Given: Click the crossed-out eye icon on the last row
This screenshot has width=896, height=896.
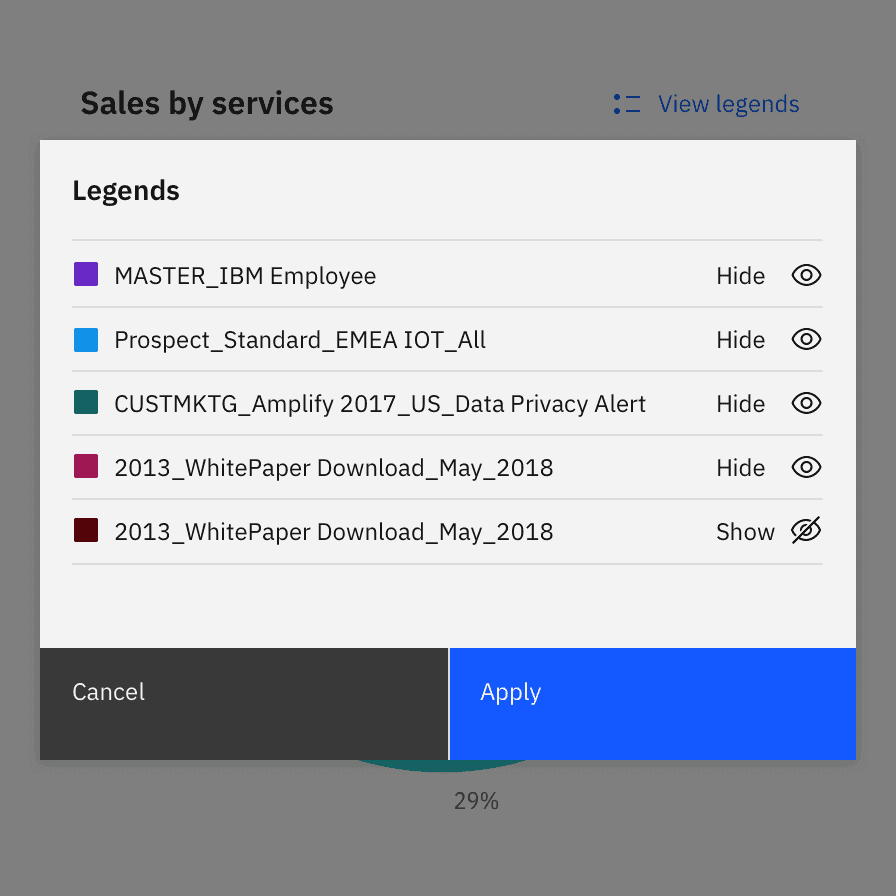Looking at the screenshot, I should click(x=806, y=531).
